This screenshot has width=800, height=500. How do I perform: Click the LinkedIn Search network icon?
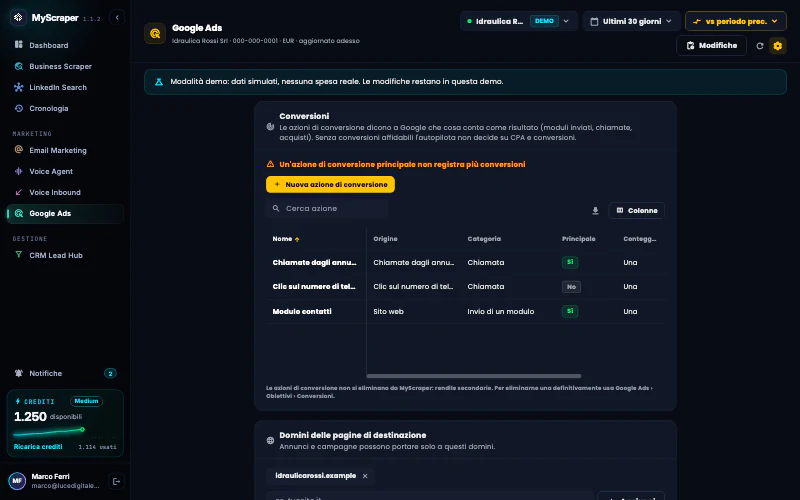19,87
